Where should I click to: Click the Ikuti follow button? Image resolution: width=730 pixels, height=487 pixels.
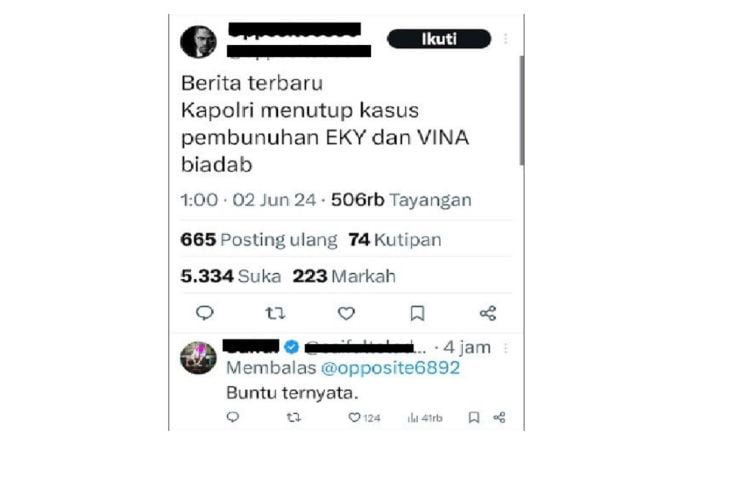[439, 39]
